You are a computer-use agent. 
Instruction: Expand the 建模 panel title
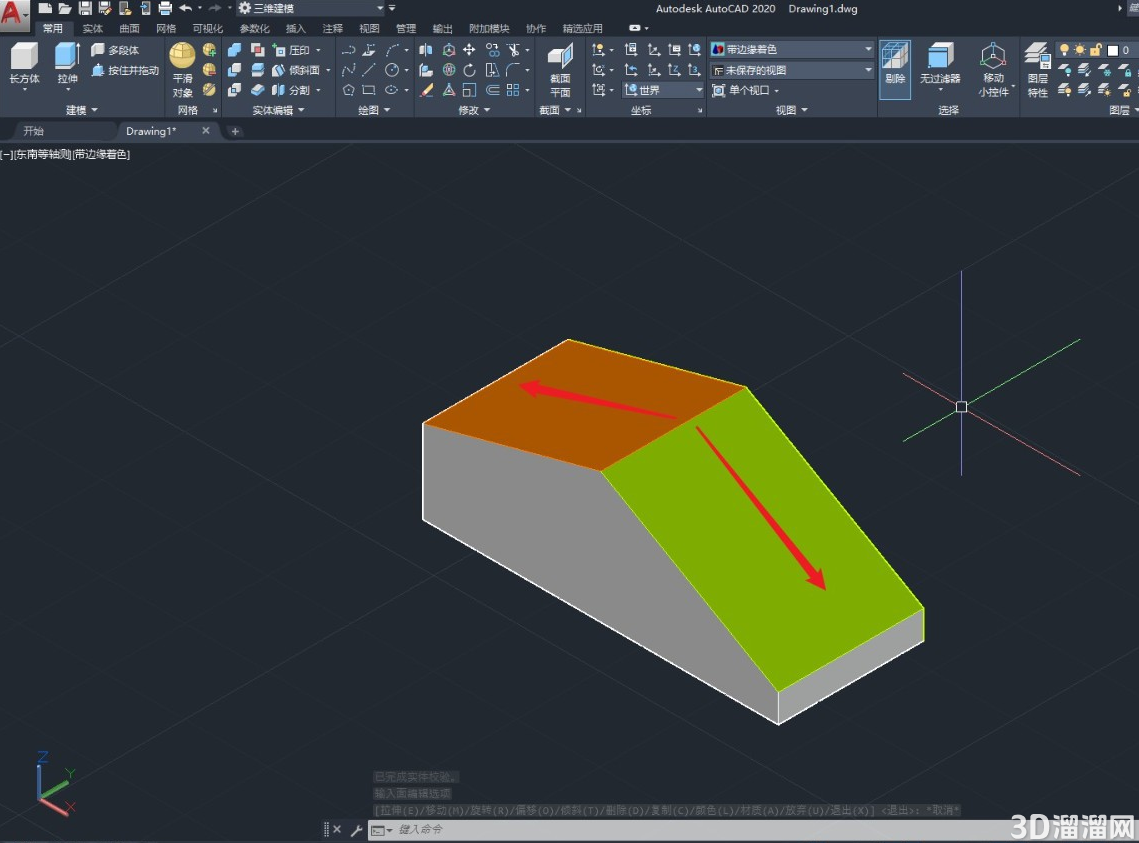coord(81,110)
